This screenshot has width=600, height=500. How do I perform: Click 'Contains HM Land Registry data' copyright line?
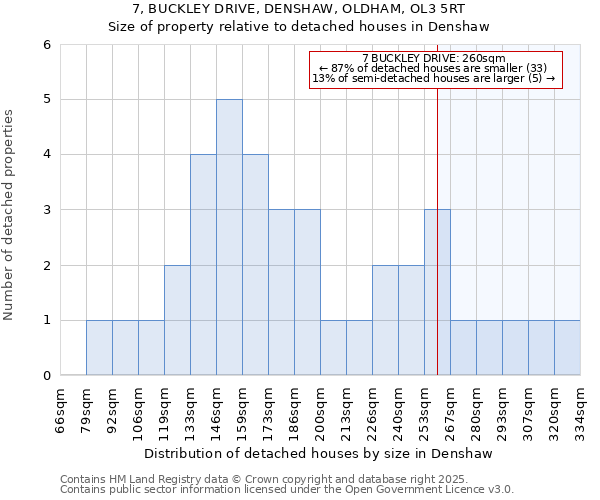264,479
